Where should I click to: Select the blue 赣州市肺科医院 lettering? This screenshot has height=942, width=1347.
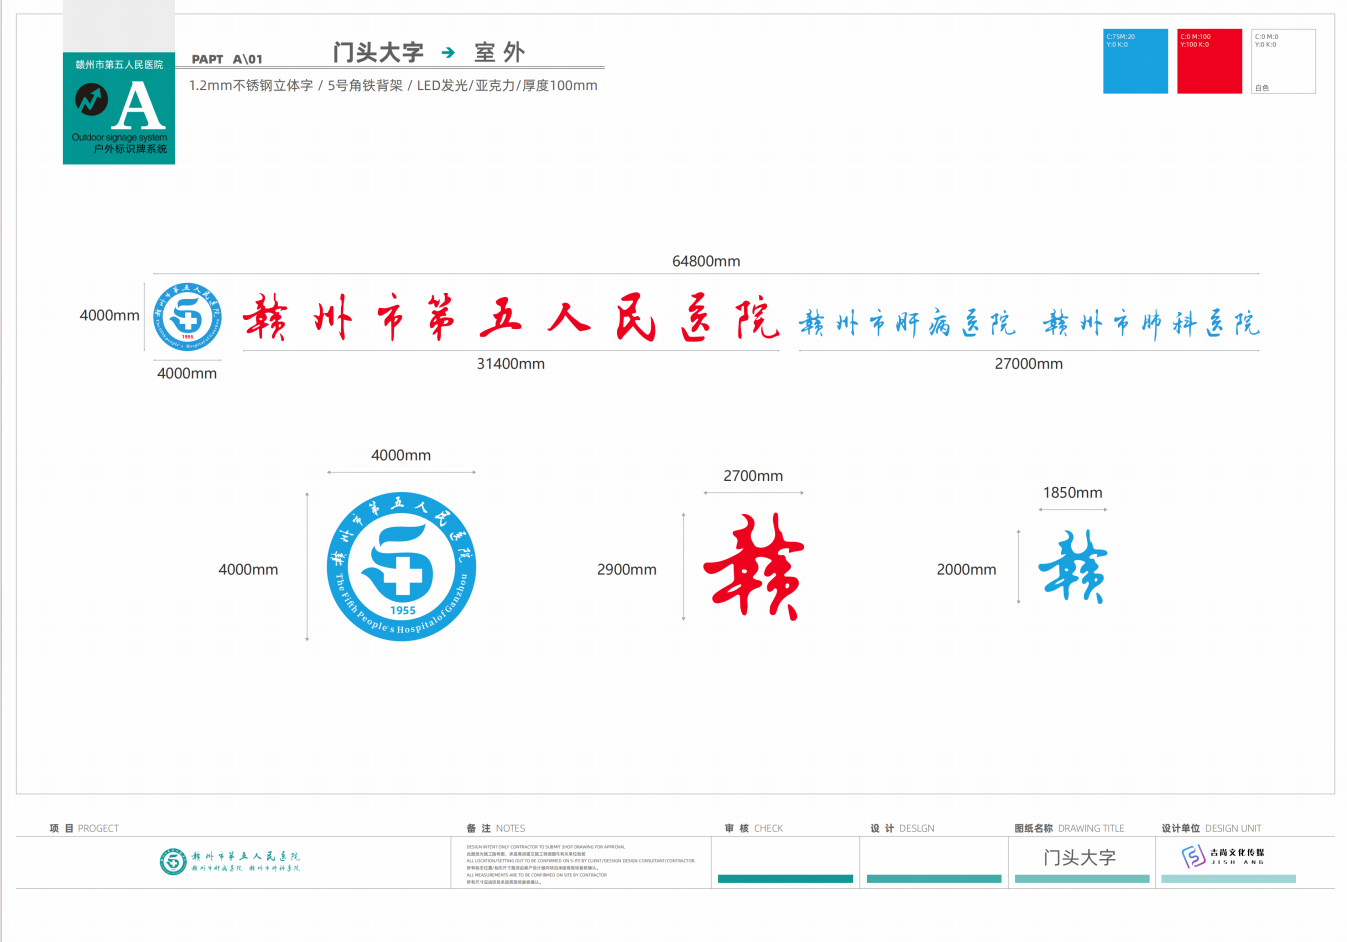coord(1151,323)
